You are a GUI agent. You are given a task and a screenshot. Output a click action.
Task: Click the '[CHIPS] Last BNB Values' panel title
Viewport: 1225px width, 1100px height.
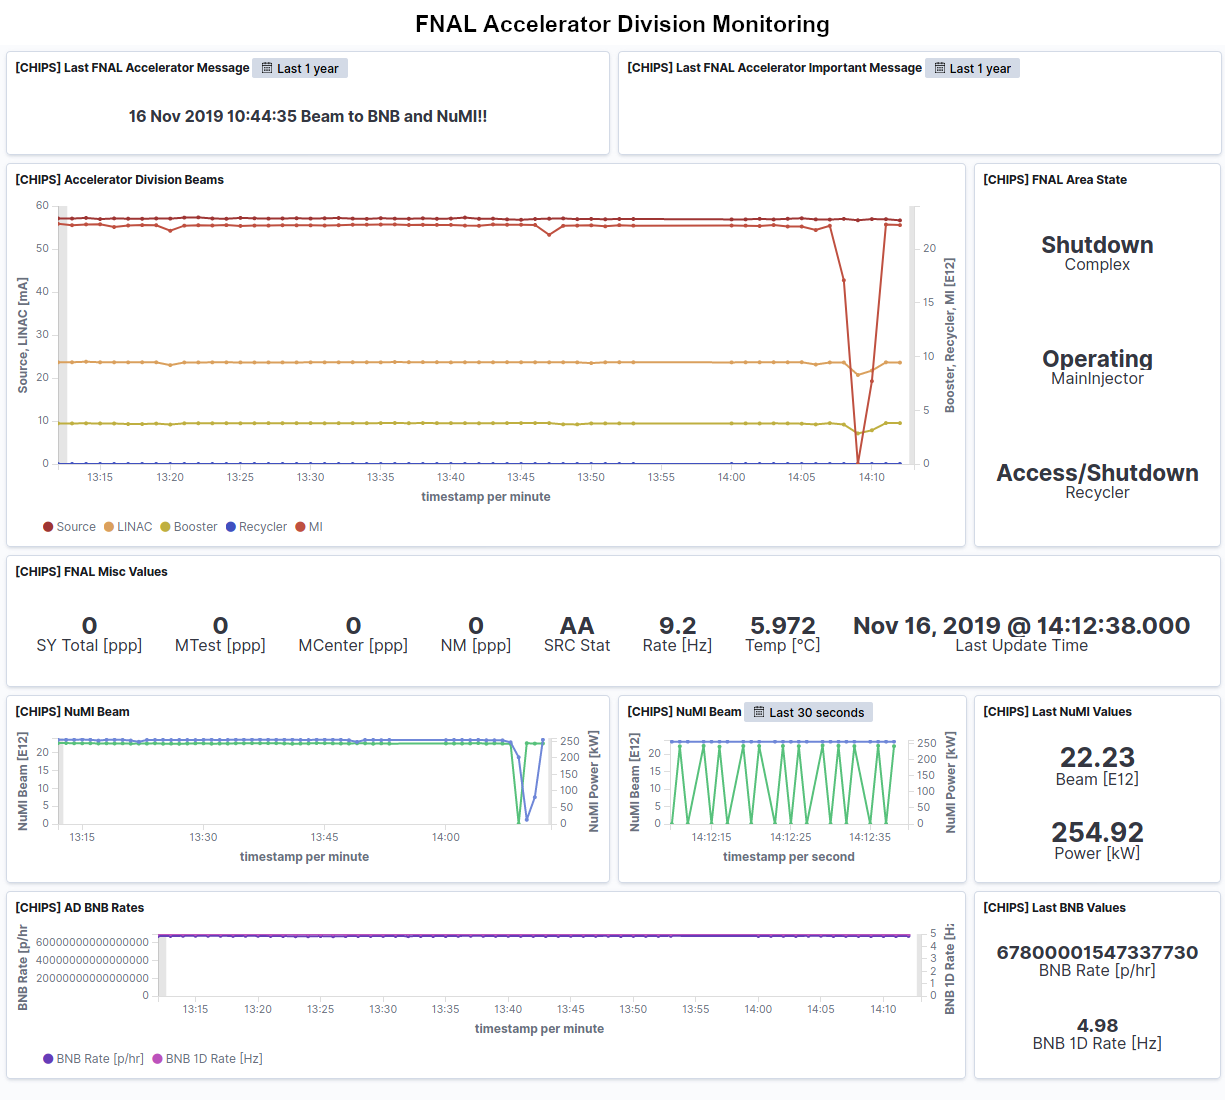tap(1054, 908)
